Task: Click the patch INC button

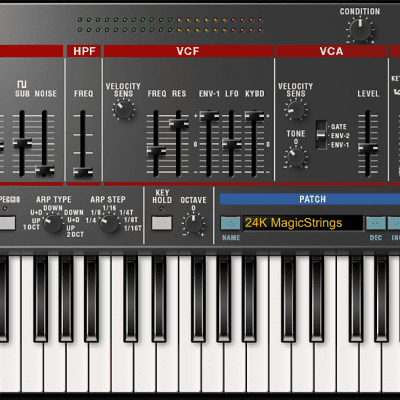Action: point(394,223)
